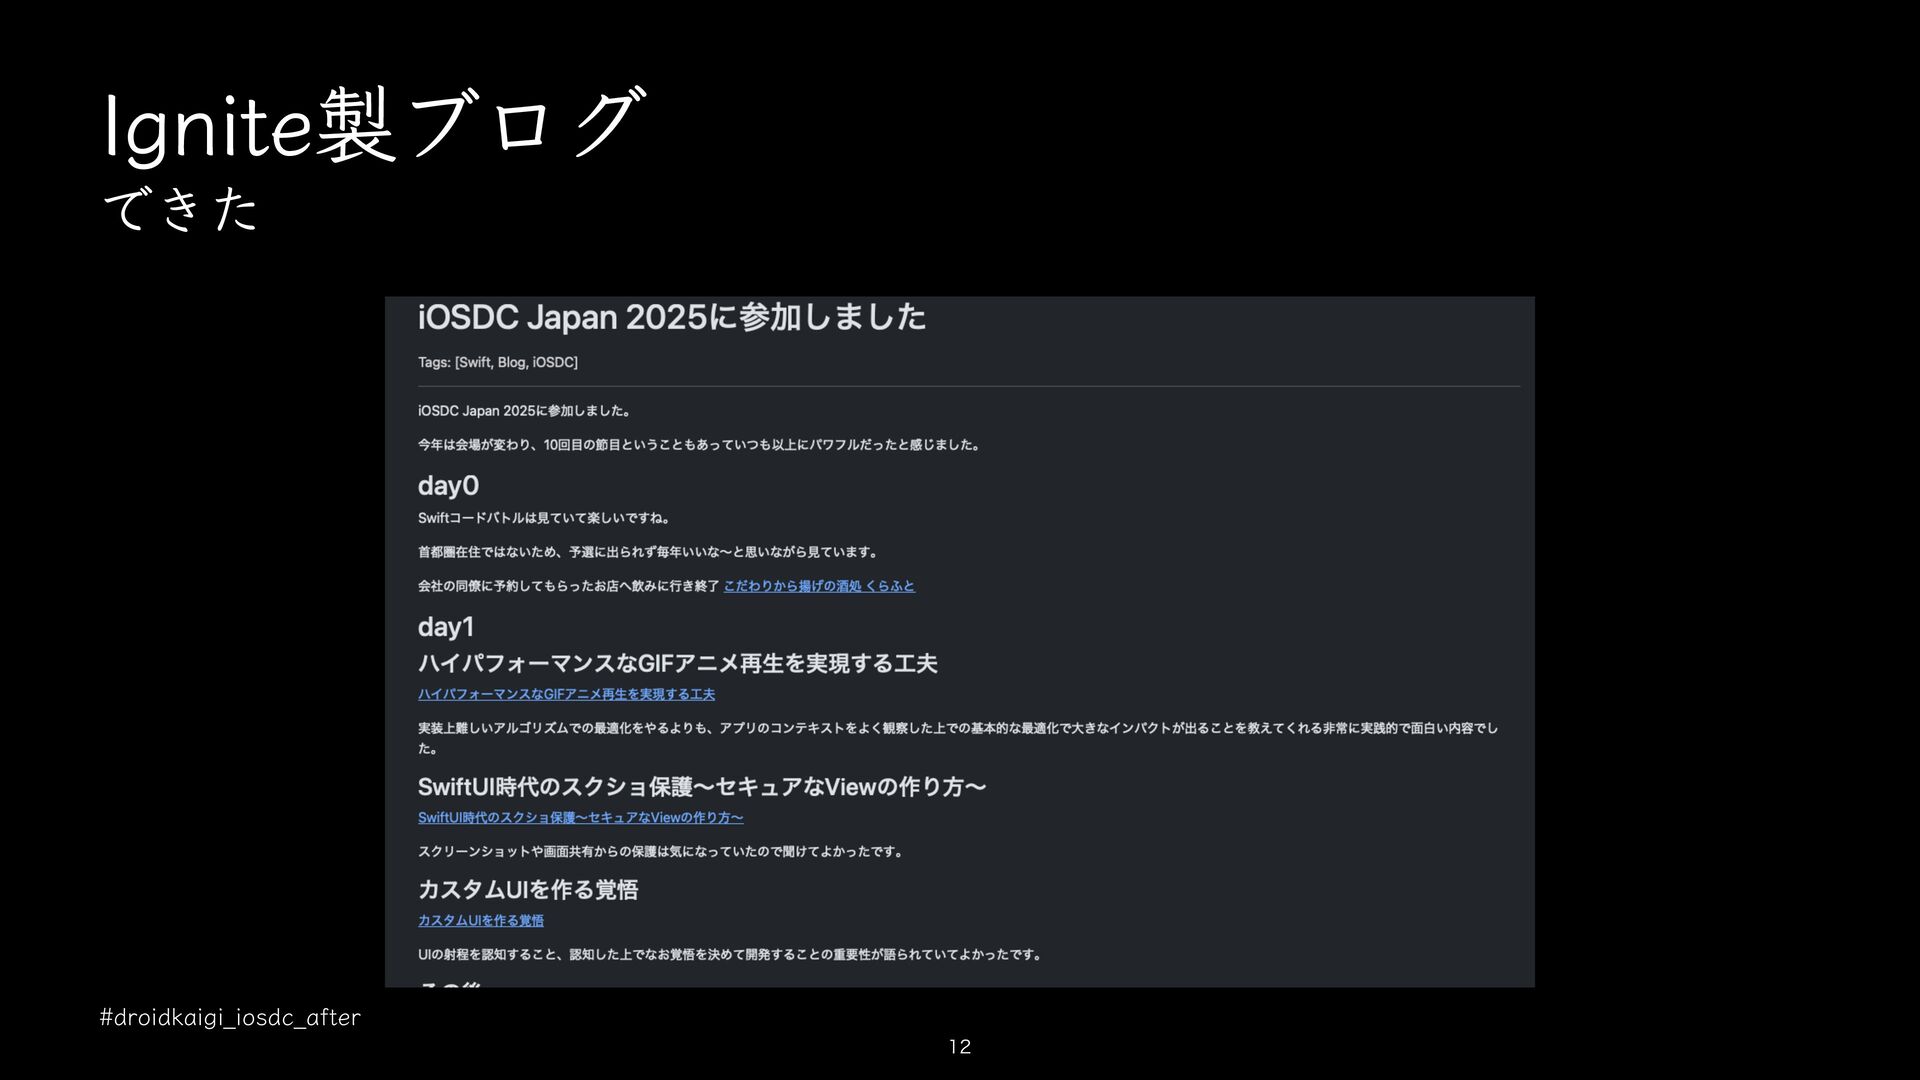The height and width of the screenshot is (1080, 1920).
Task: Click the slide title Ignite製ブログ
Action: (374, 126)
